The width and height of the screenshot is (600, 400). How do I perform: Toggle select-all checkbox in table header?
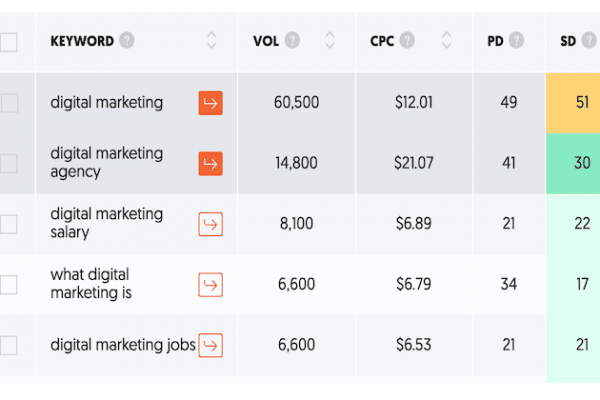tap(8, 42)
